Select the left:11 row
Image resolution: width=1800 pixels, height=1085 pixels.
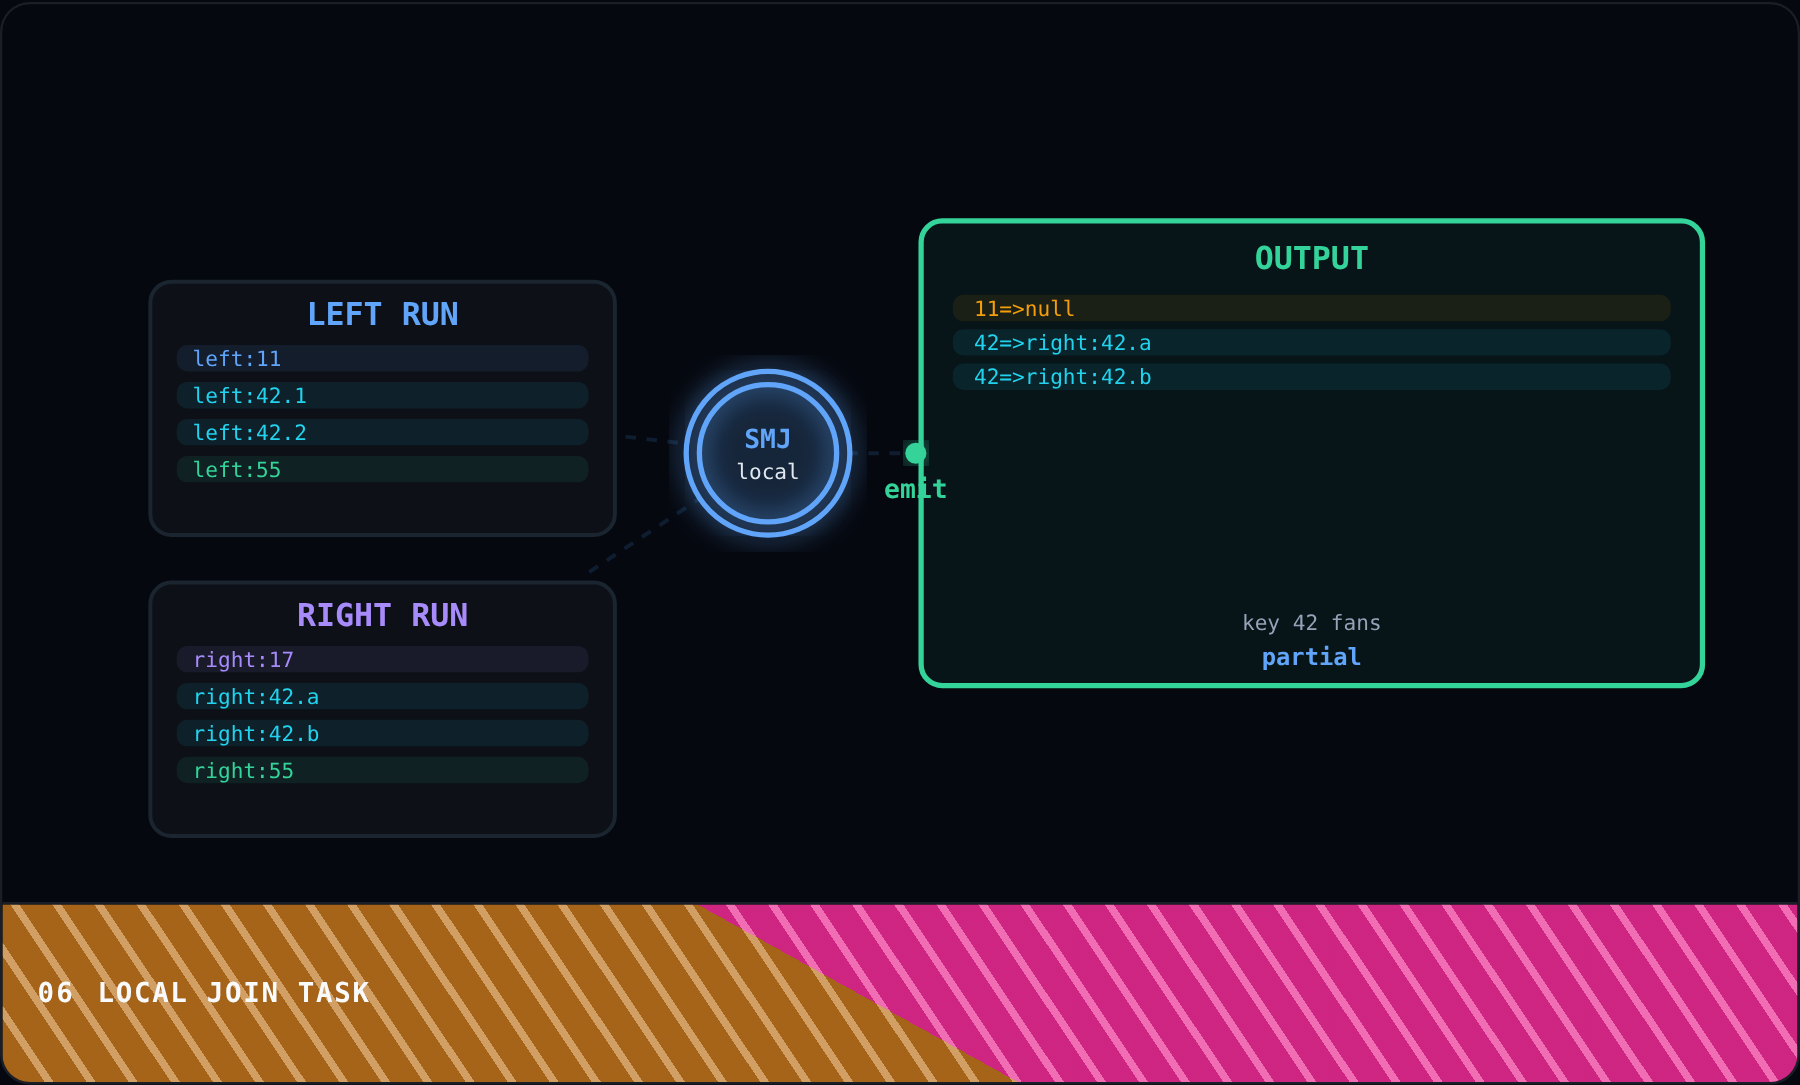point(382,358)
